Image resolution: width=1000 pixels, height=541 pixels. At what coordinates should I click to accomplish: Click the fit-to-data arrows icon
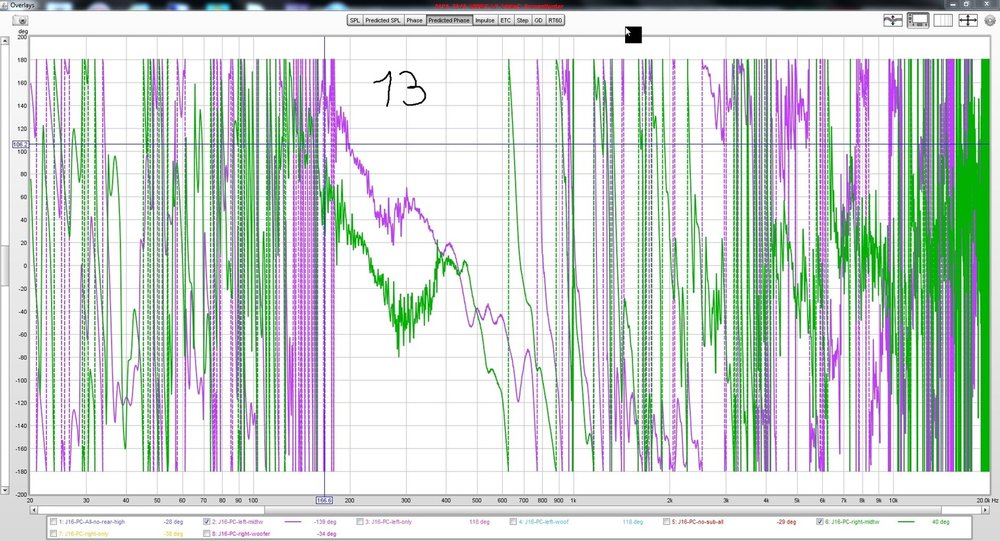click(967, 20)
